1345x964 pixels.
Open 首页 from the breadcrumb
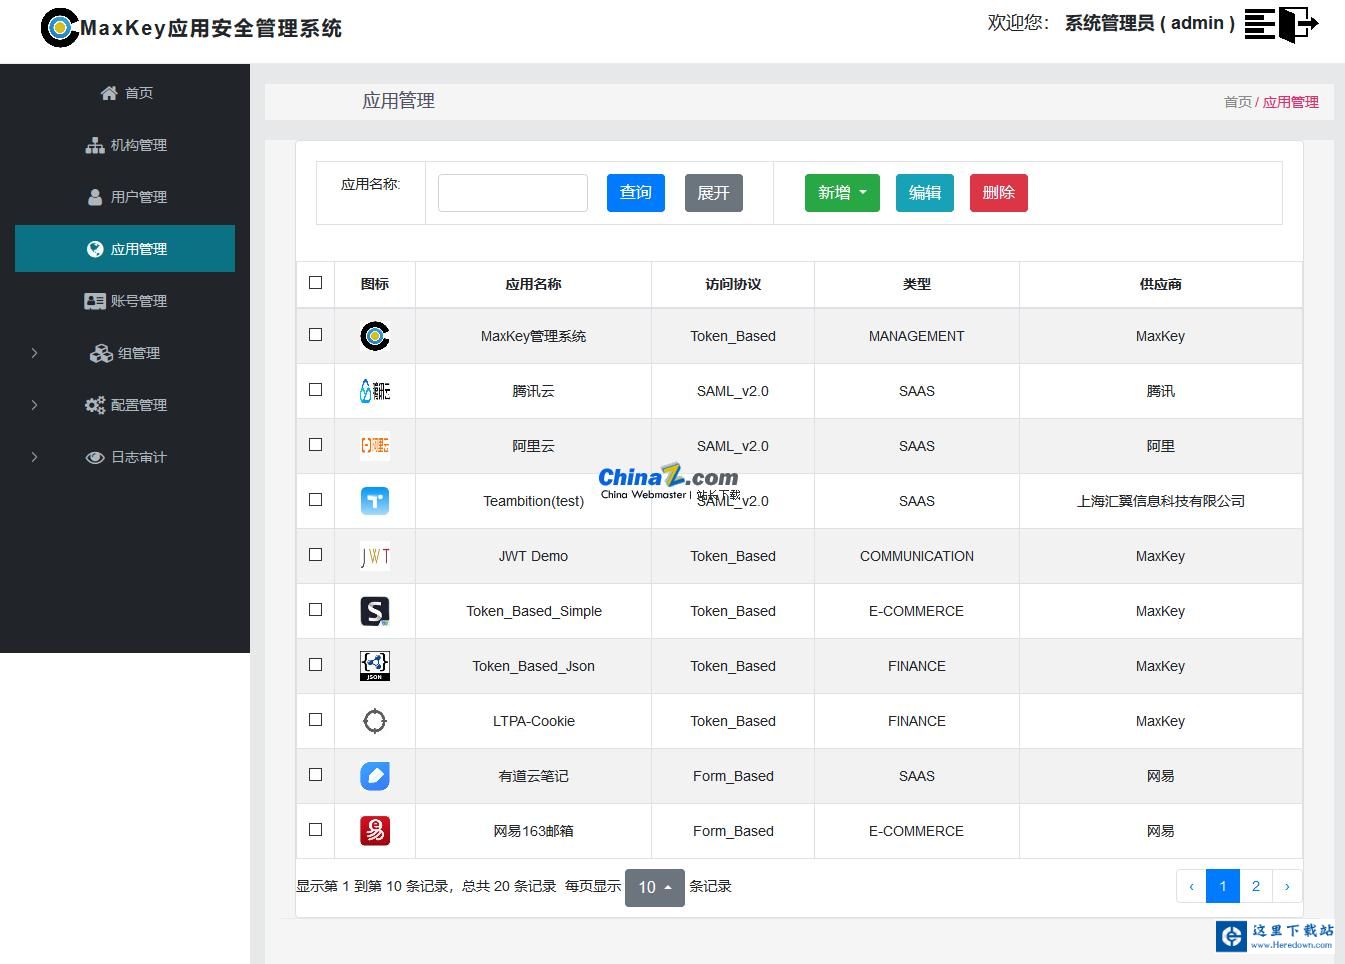click(1237, 101)
